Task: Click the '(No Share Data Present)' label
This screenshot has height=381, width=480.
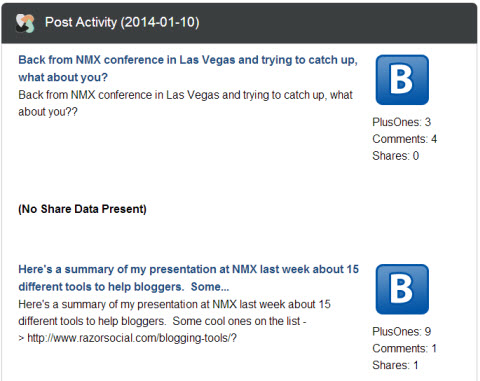Action: tap(82, 209)
